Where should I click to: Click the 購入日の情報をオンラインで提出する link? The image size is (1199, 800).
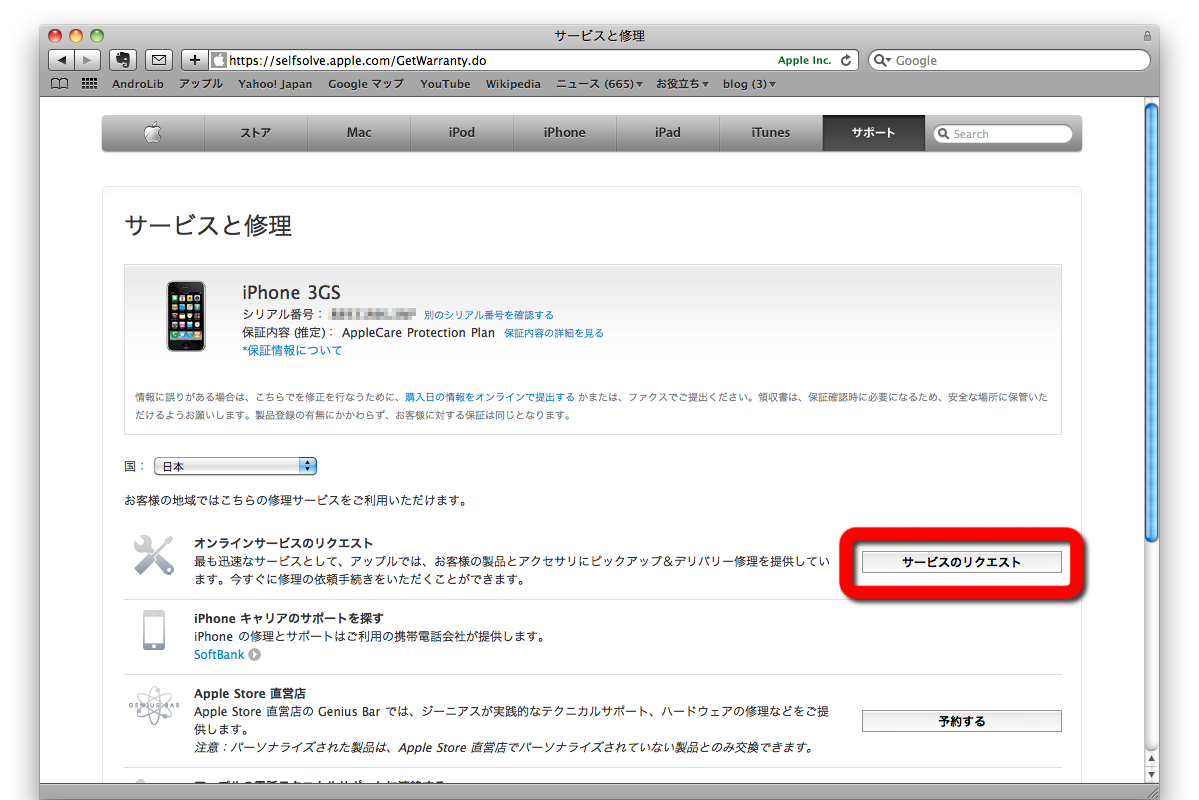pos(489,397)
